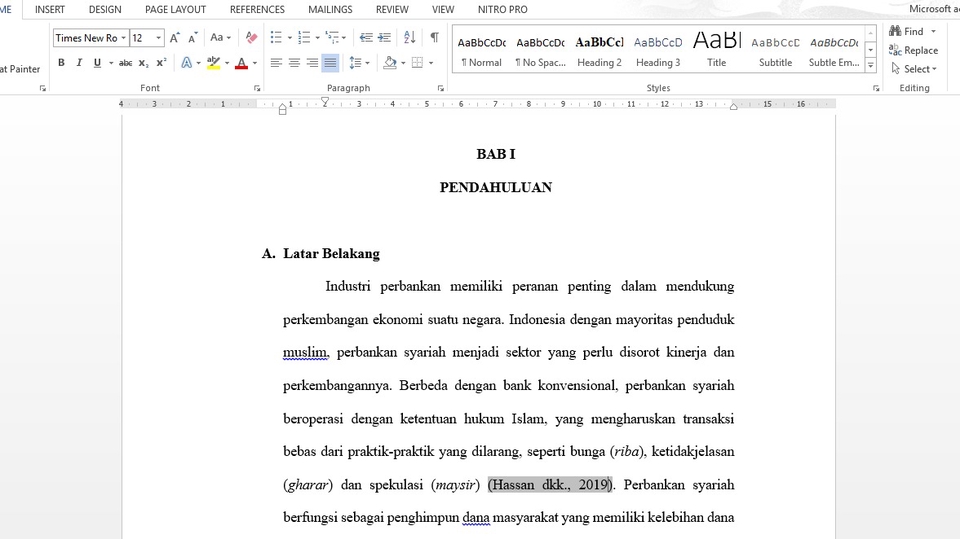Click Increase Font Size icon
Image resolution: width=960 pixels, height=539 pixels.
point(174,38)
